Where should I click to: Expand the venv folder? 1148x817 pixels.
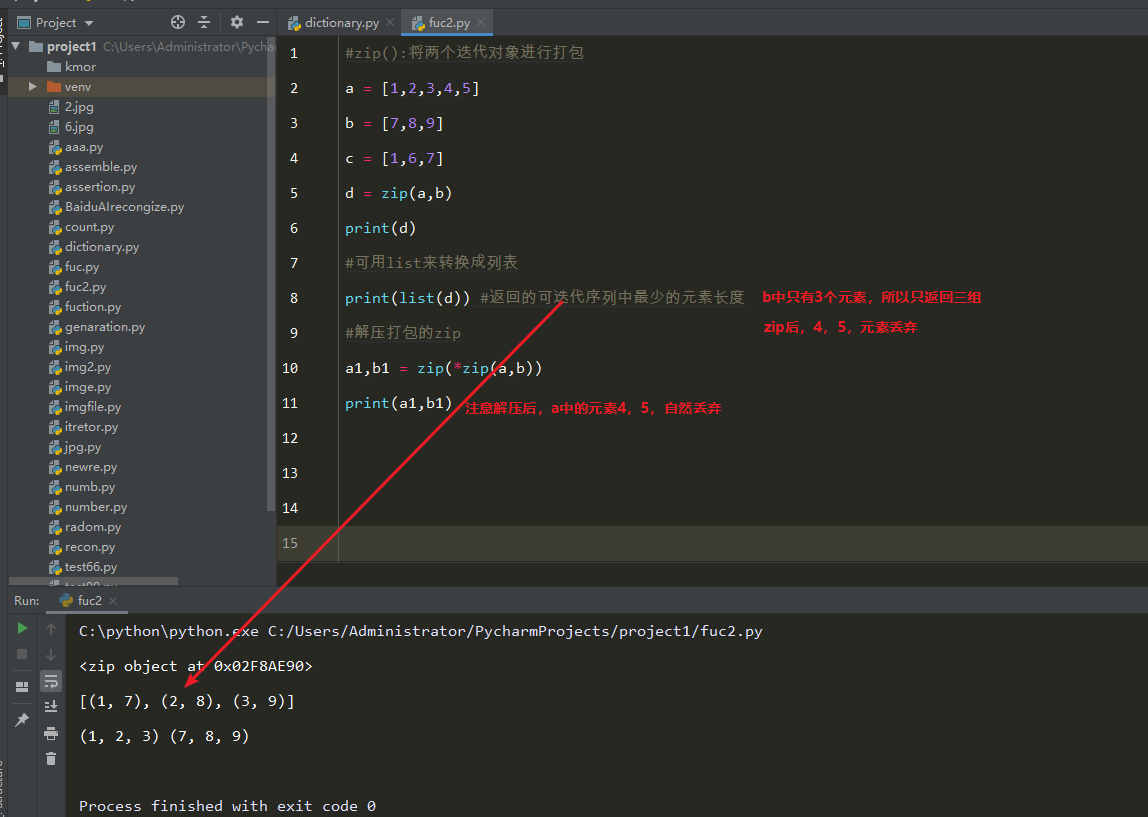pyautogui.click(x=30, y=86)
